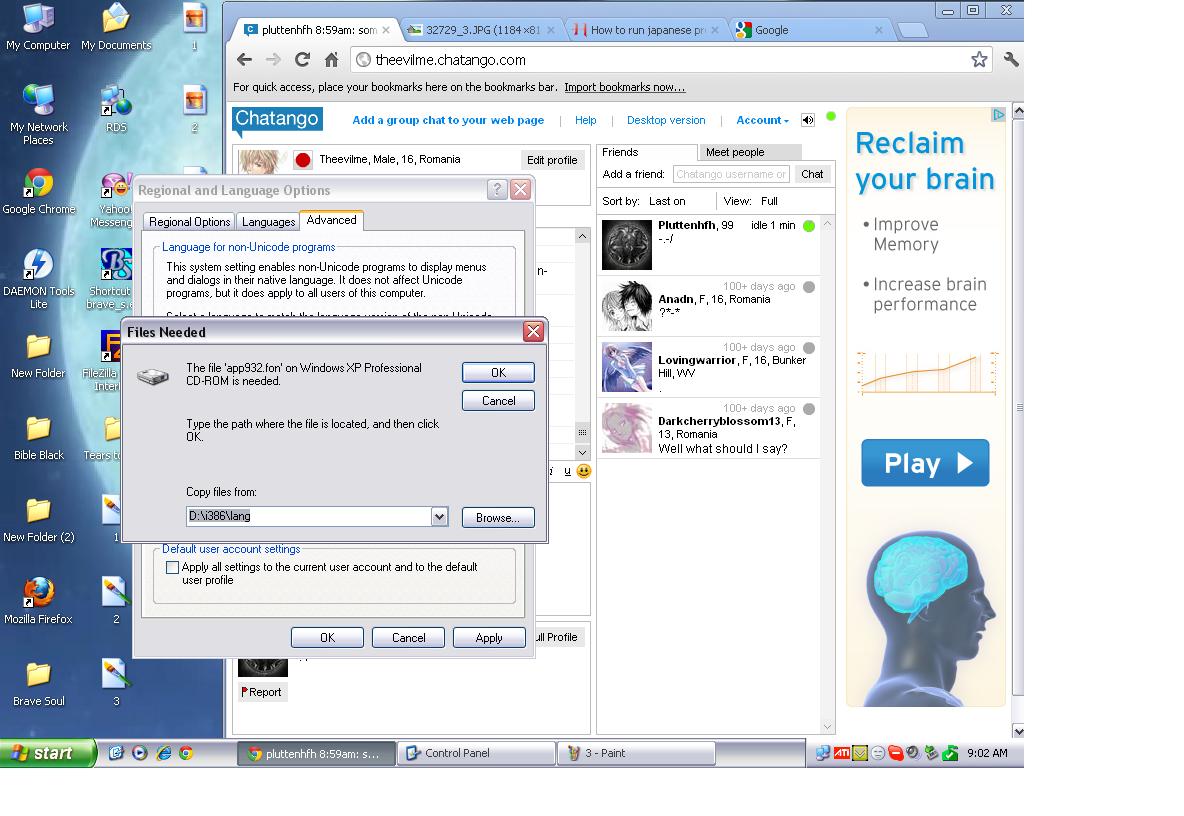The image size is (1184, 816).
Task: Switch to 32729_3.JPG browser tab
Action: (x=482, y=30)
